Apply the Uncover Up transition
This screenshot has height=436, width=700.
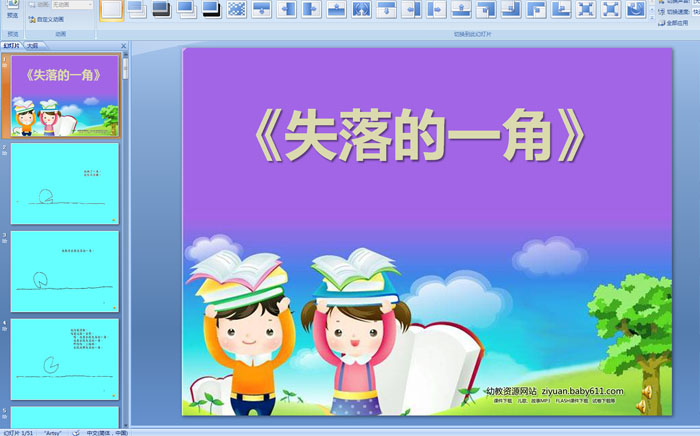pos(462,9)
